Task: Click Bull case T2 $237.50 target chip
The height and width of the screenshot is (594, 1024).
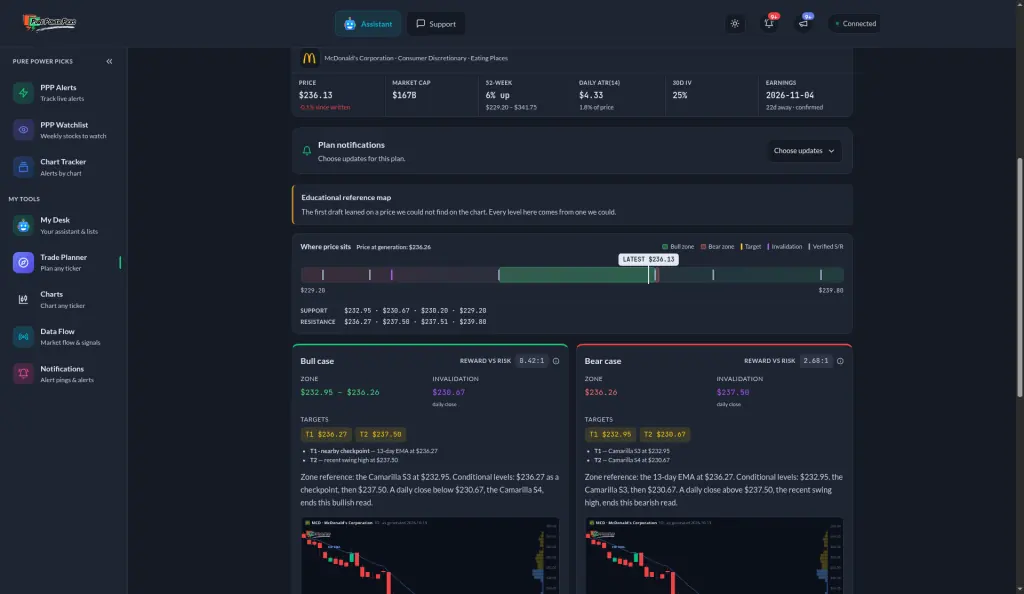Action: (380, 434)
